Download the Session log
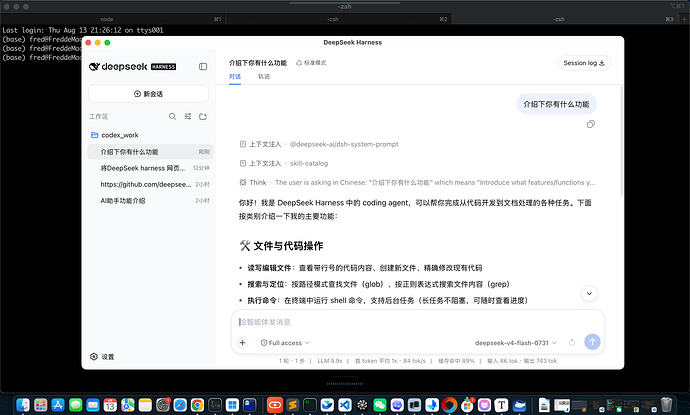 (584, 63)
